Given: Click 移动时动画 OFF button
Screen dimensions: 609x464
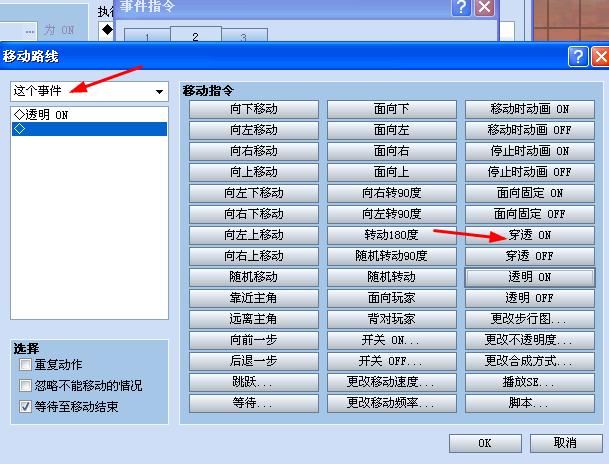Looking at the screenshot, I should [x=530, y=130].
